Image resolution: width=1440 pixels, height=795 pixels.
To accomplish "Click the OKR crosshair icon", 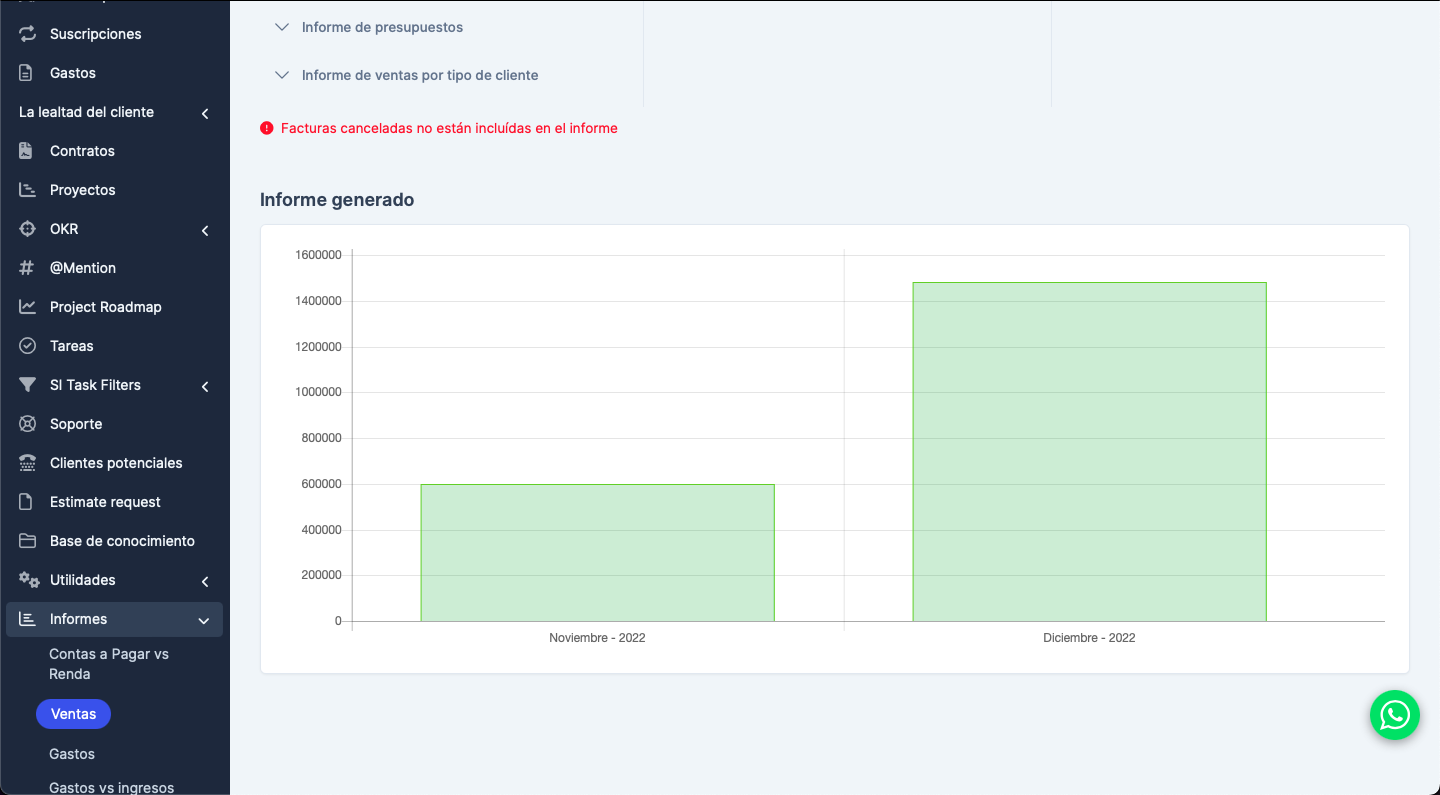I will pyautogui.click(x=27, y=229).
